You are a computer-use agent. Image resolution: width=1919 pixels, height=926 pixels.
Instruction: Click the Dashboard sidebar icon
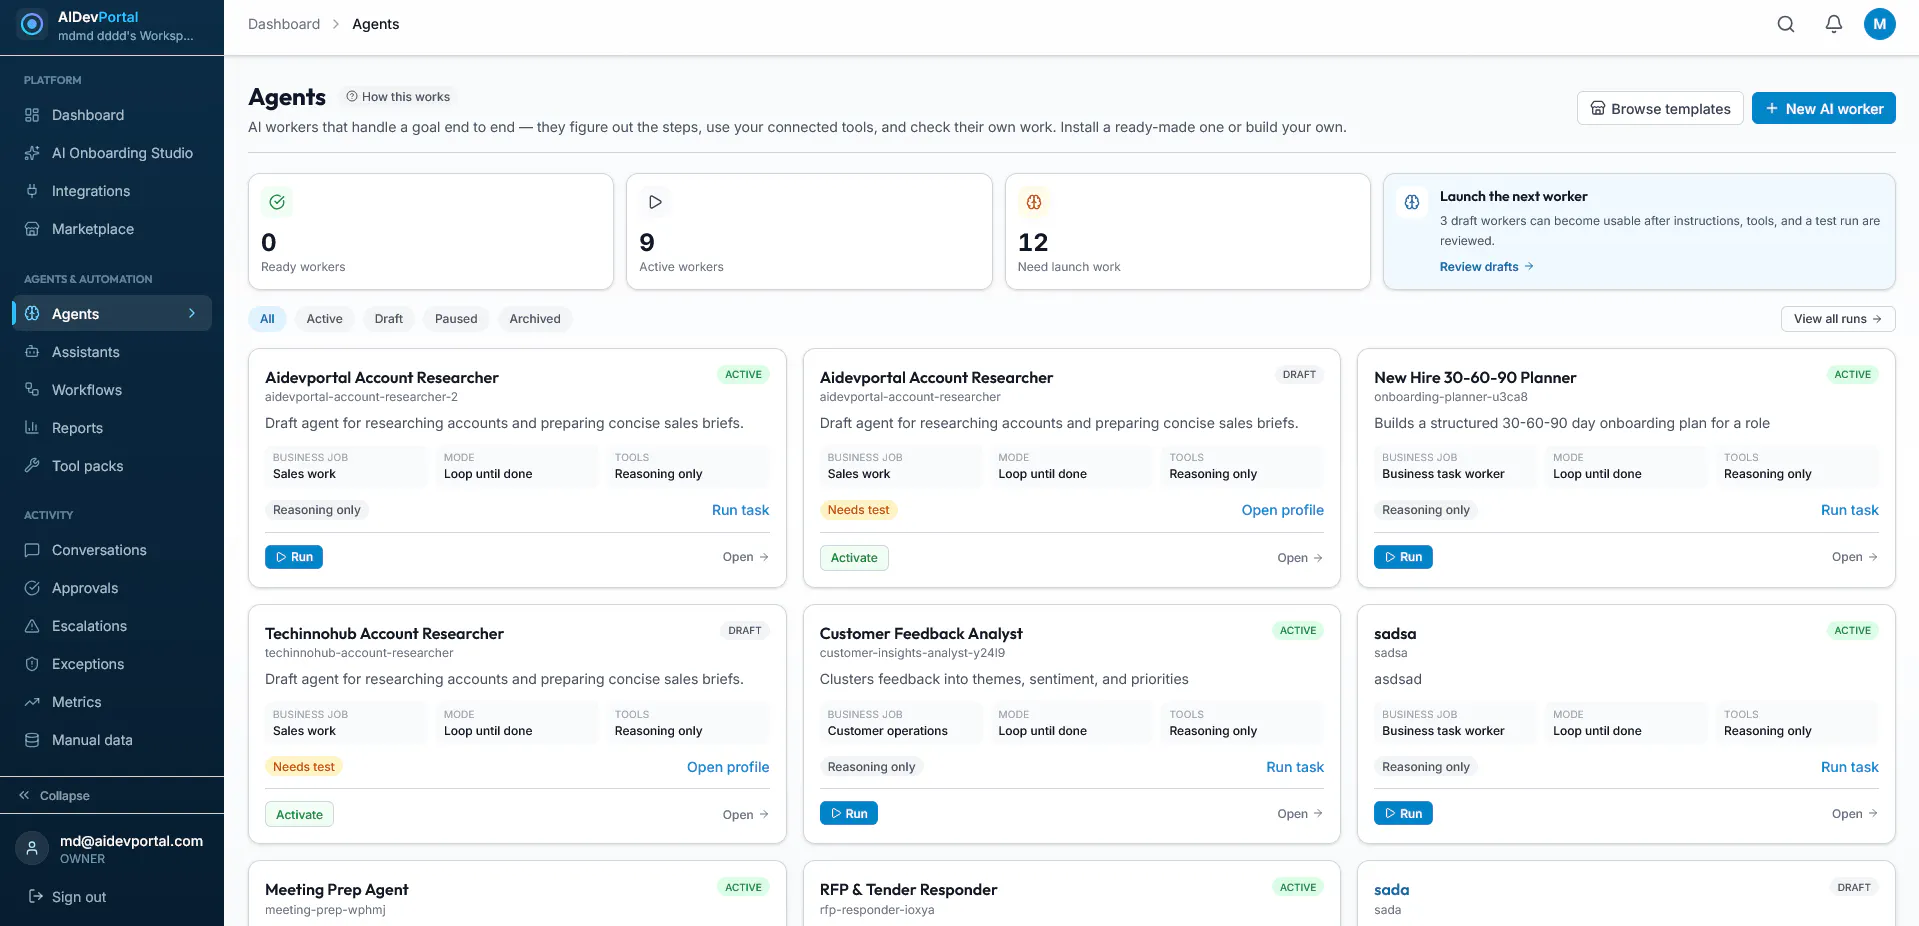pos(32,115)
